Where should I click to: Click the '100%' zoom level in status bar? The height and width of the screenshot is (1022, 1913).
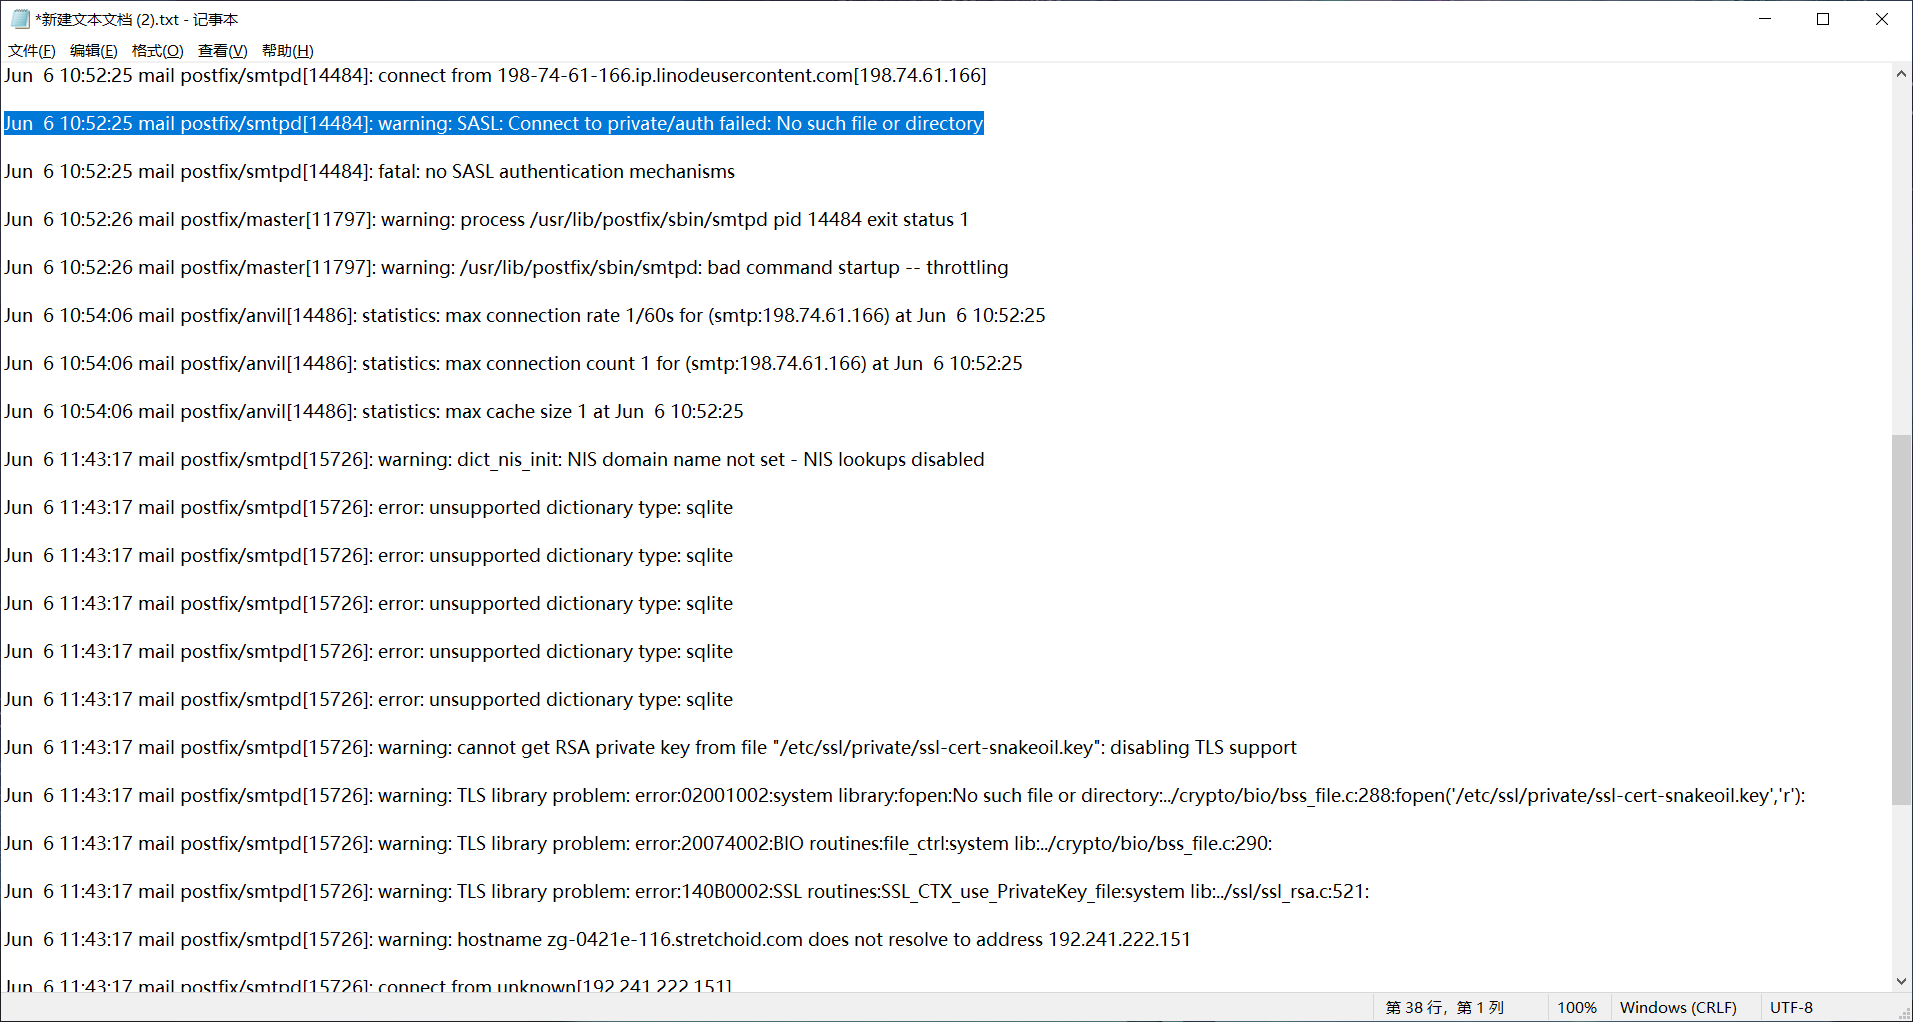1577,1007
